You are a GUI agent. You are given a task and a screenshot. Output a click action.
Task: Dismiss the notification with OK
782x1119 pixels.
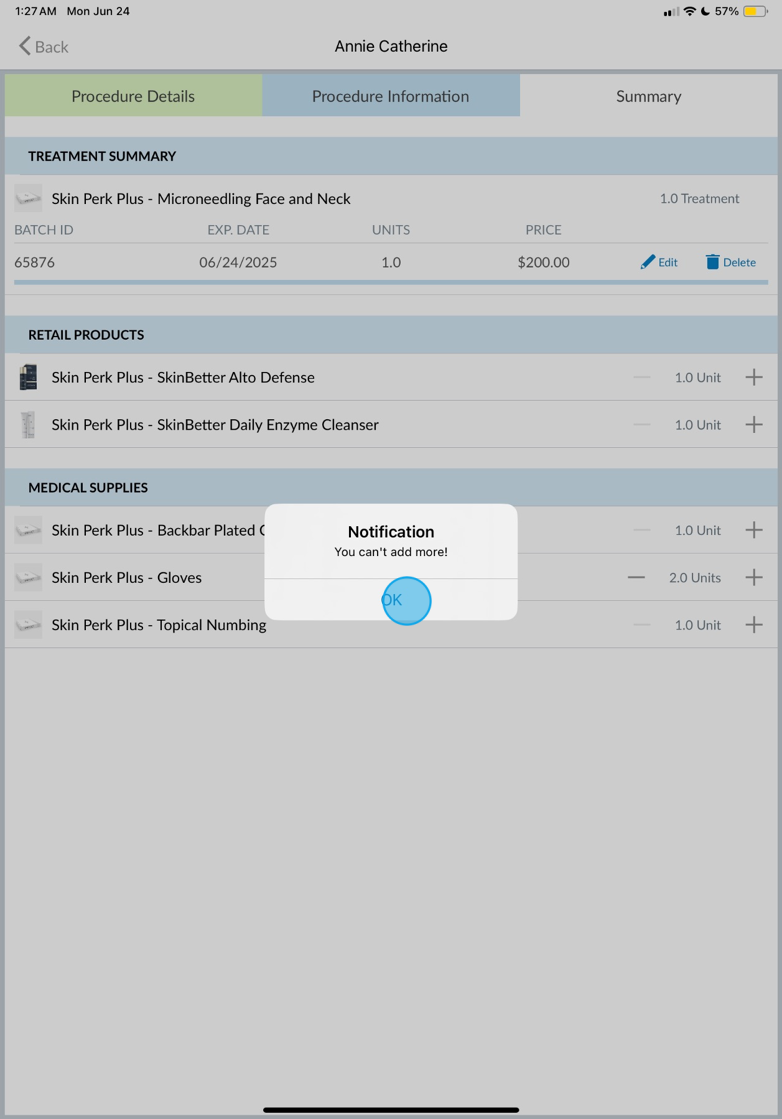(x=391, y=599)
